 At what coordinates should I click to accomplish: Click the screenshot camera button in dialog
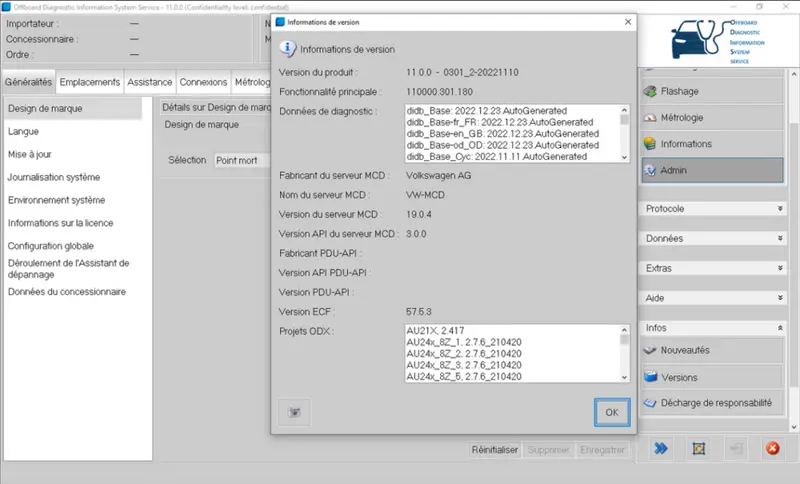pos(294,412)
